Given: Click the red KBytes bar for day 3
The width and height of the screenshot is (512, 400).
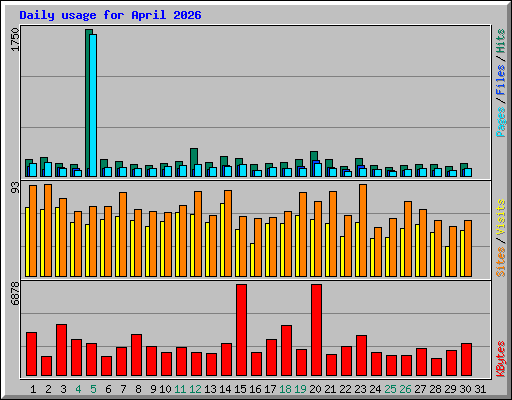Looking at the screenshot, I should [61, 350].
